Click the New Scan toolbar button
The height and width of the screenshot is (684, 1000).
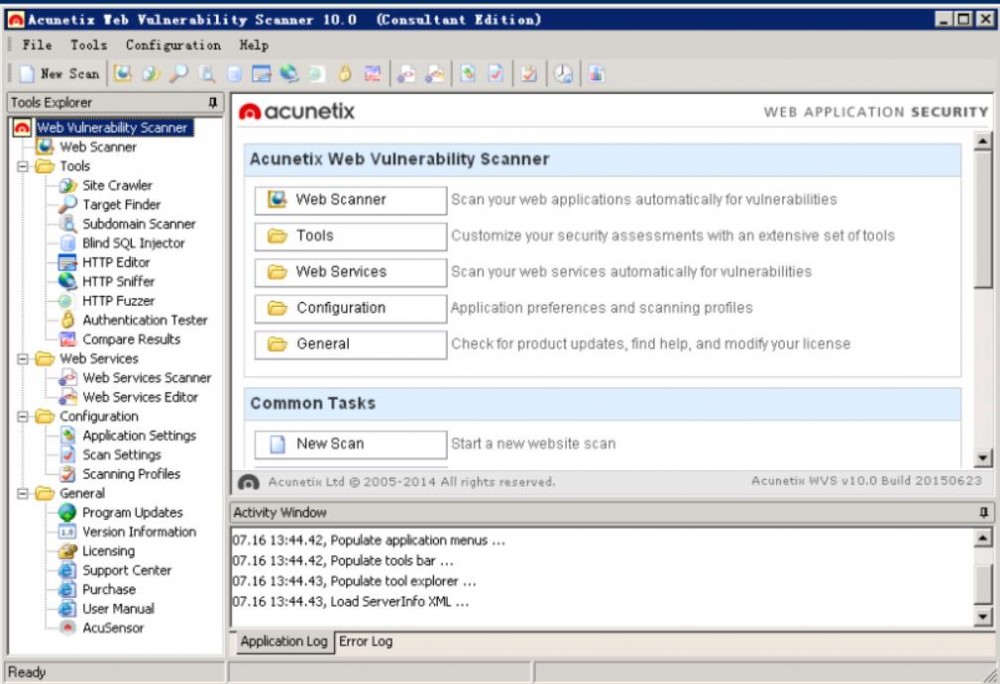click(x=59, y=74)
